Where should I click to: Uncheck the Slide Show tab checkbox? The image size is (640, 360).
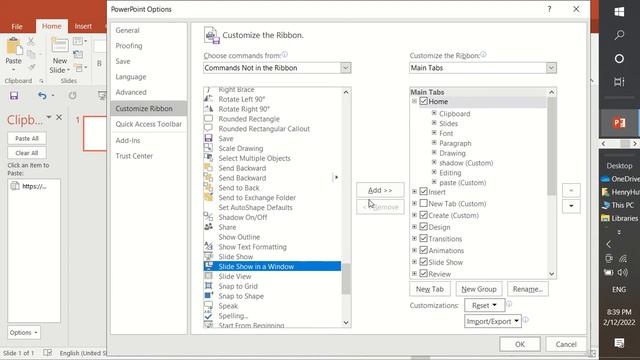[x=423, y=262]
